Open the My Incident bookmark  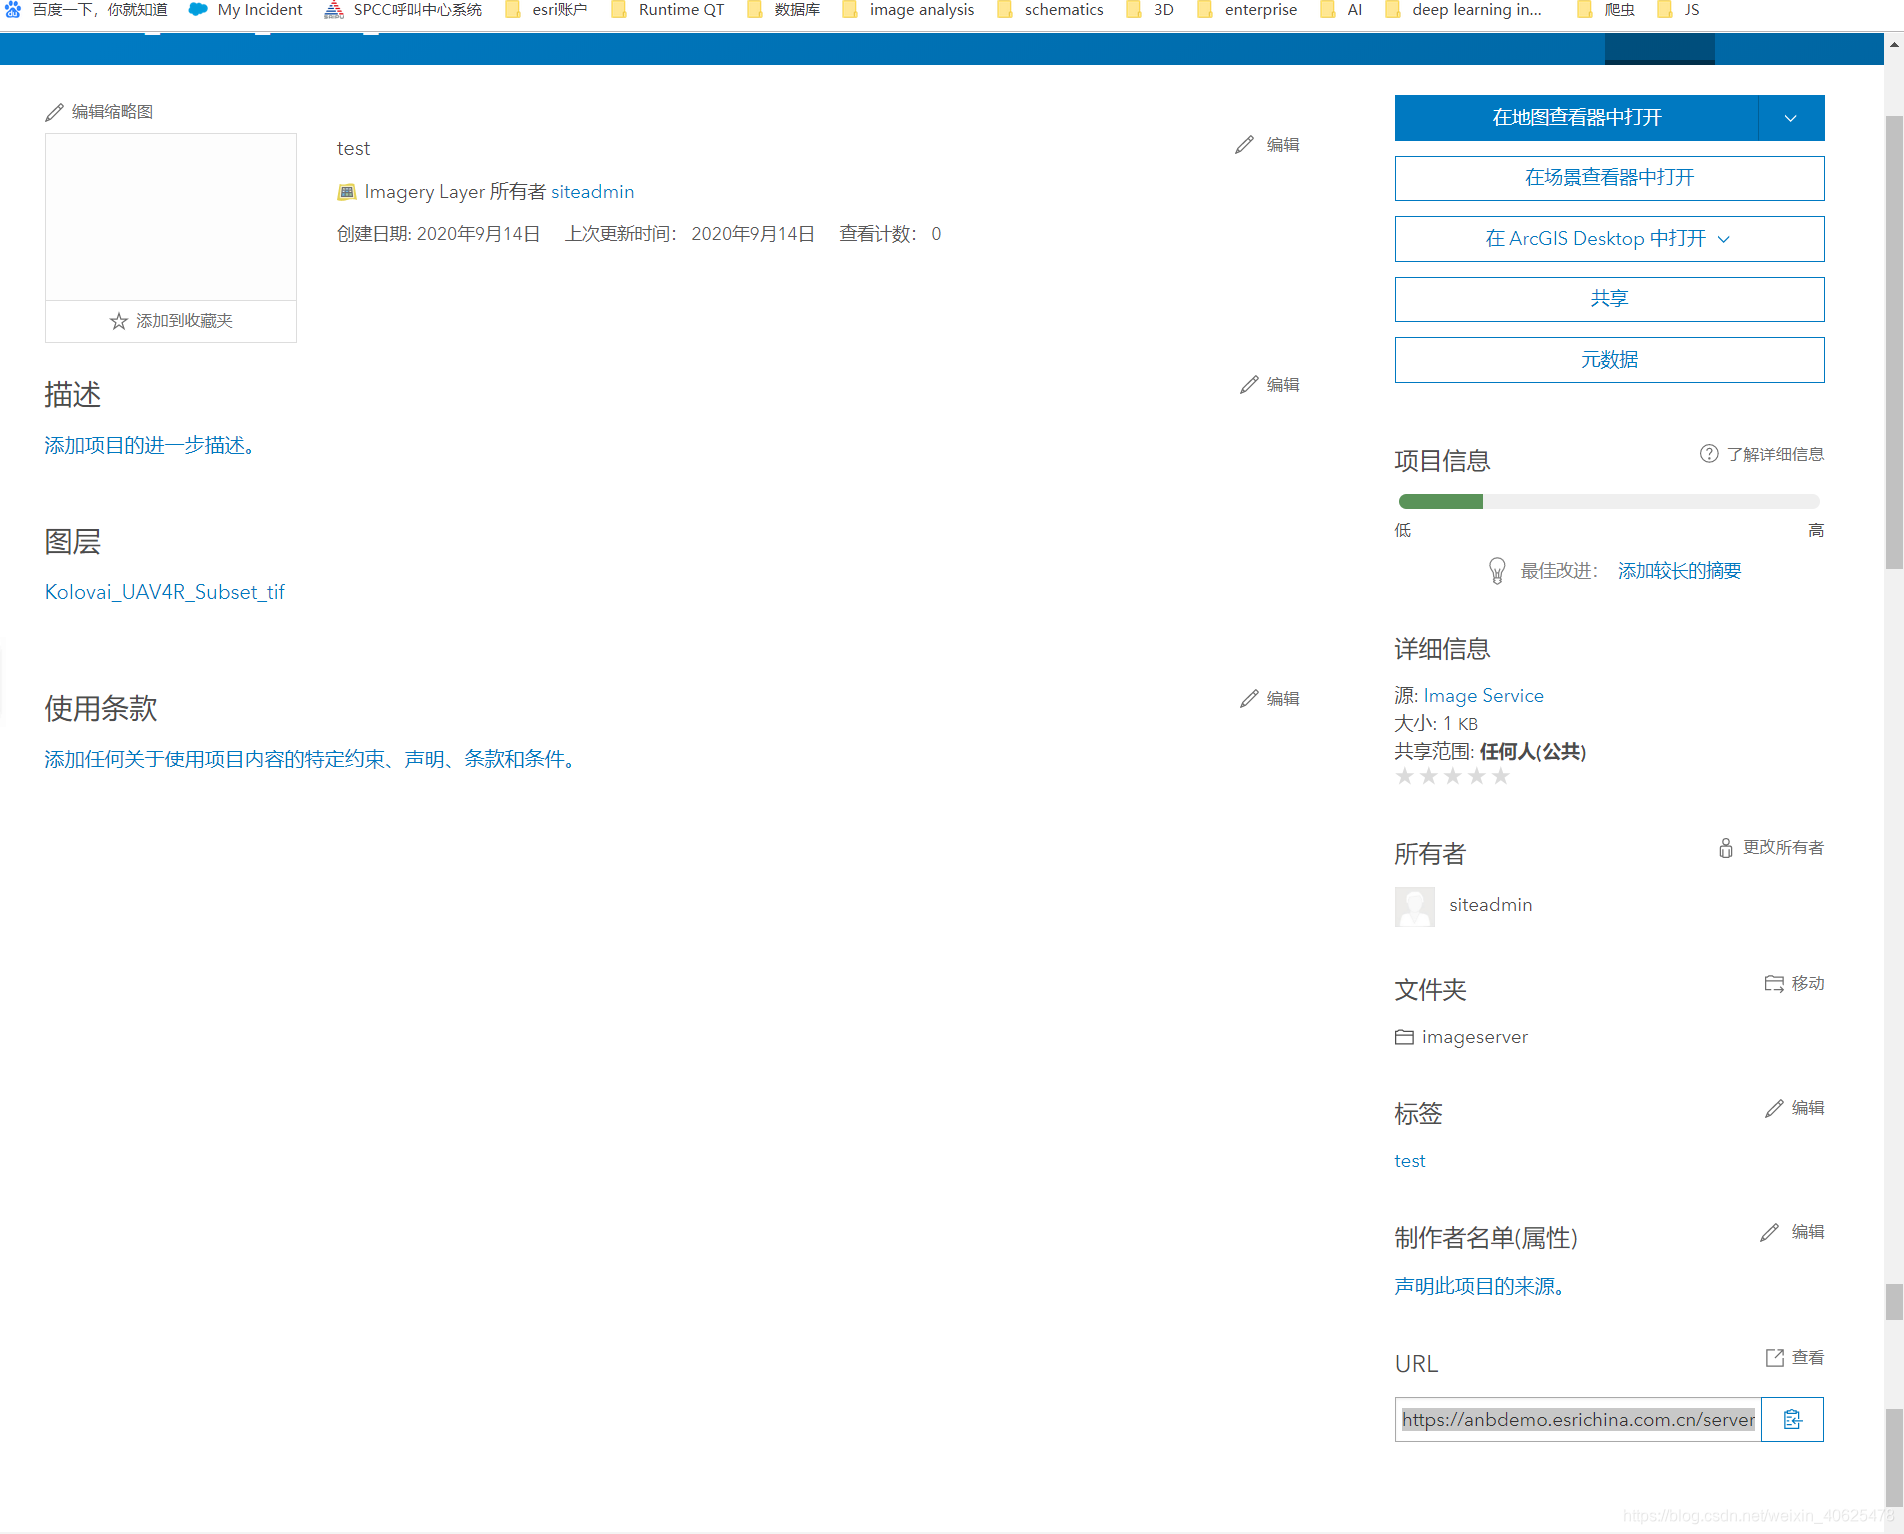pyautogui.click(x=246, y=10)
